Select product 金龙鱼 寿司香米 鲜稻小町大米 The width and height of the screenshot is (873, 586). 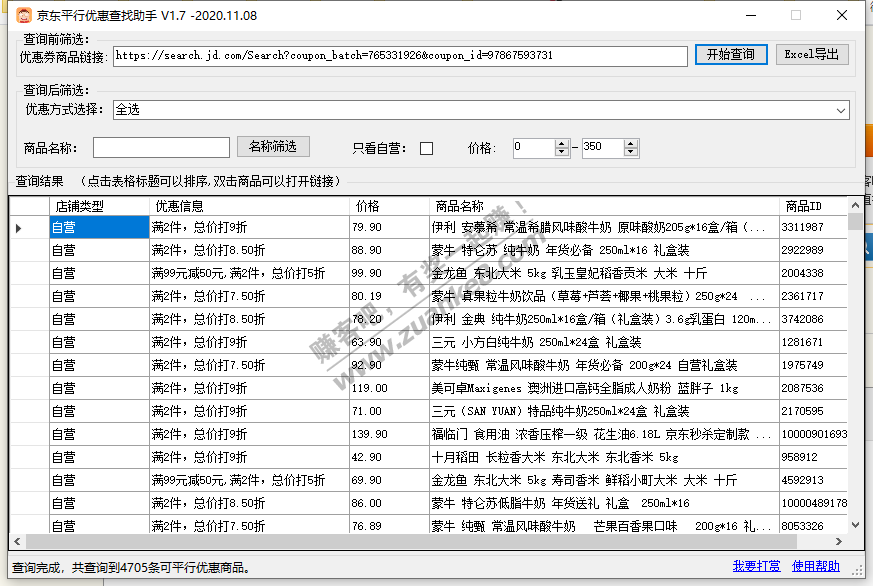coord(604,480)
